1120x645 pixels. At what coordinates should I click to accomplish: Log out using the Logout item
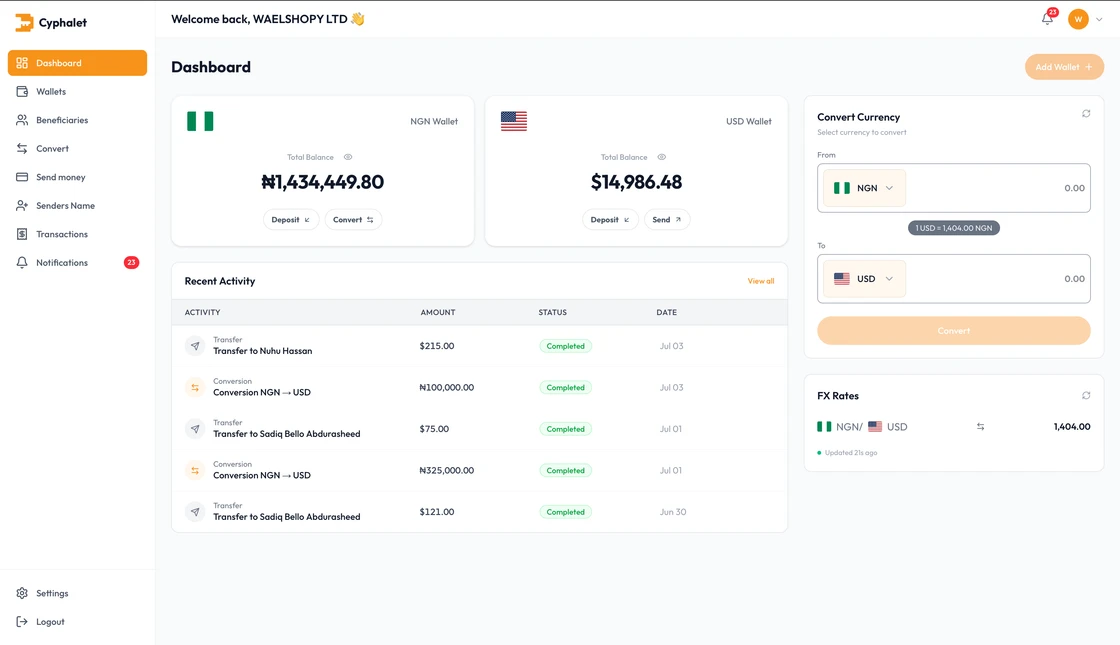77,622
